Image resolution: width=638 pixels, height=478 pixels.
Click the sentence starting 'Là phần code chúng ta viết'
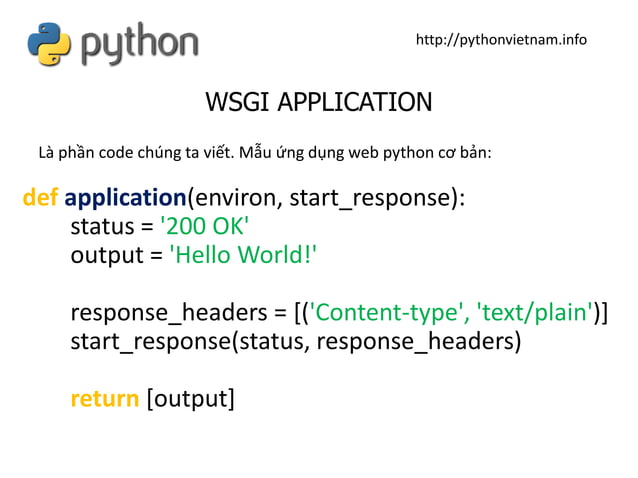pos(265,153)
